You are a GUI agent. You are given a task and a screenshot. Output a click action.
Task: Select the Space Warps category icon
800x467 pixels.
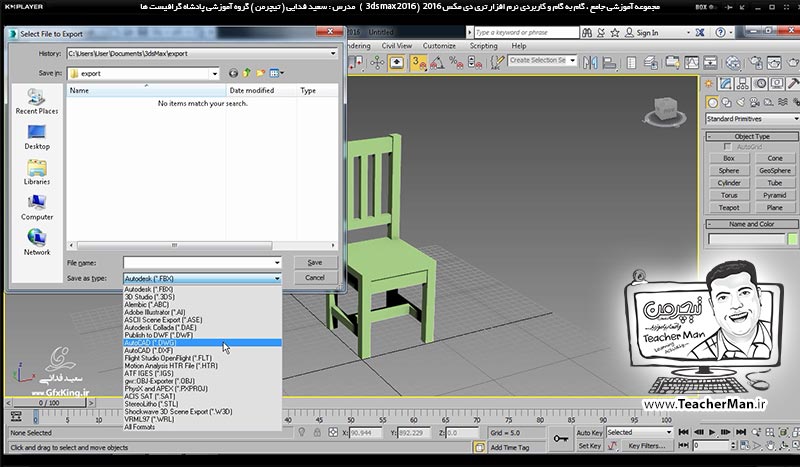(x=782, y=103)
